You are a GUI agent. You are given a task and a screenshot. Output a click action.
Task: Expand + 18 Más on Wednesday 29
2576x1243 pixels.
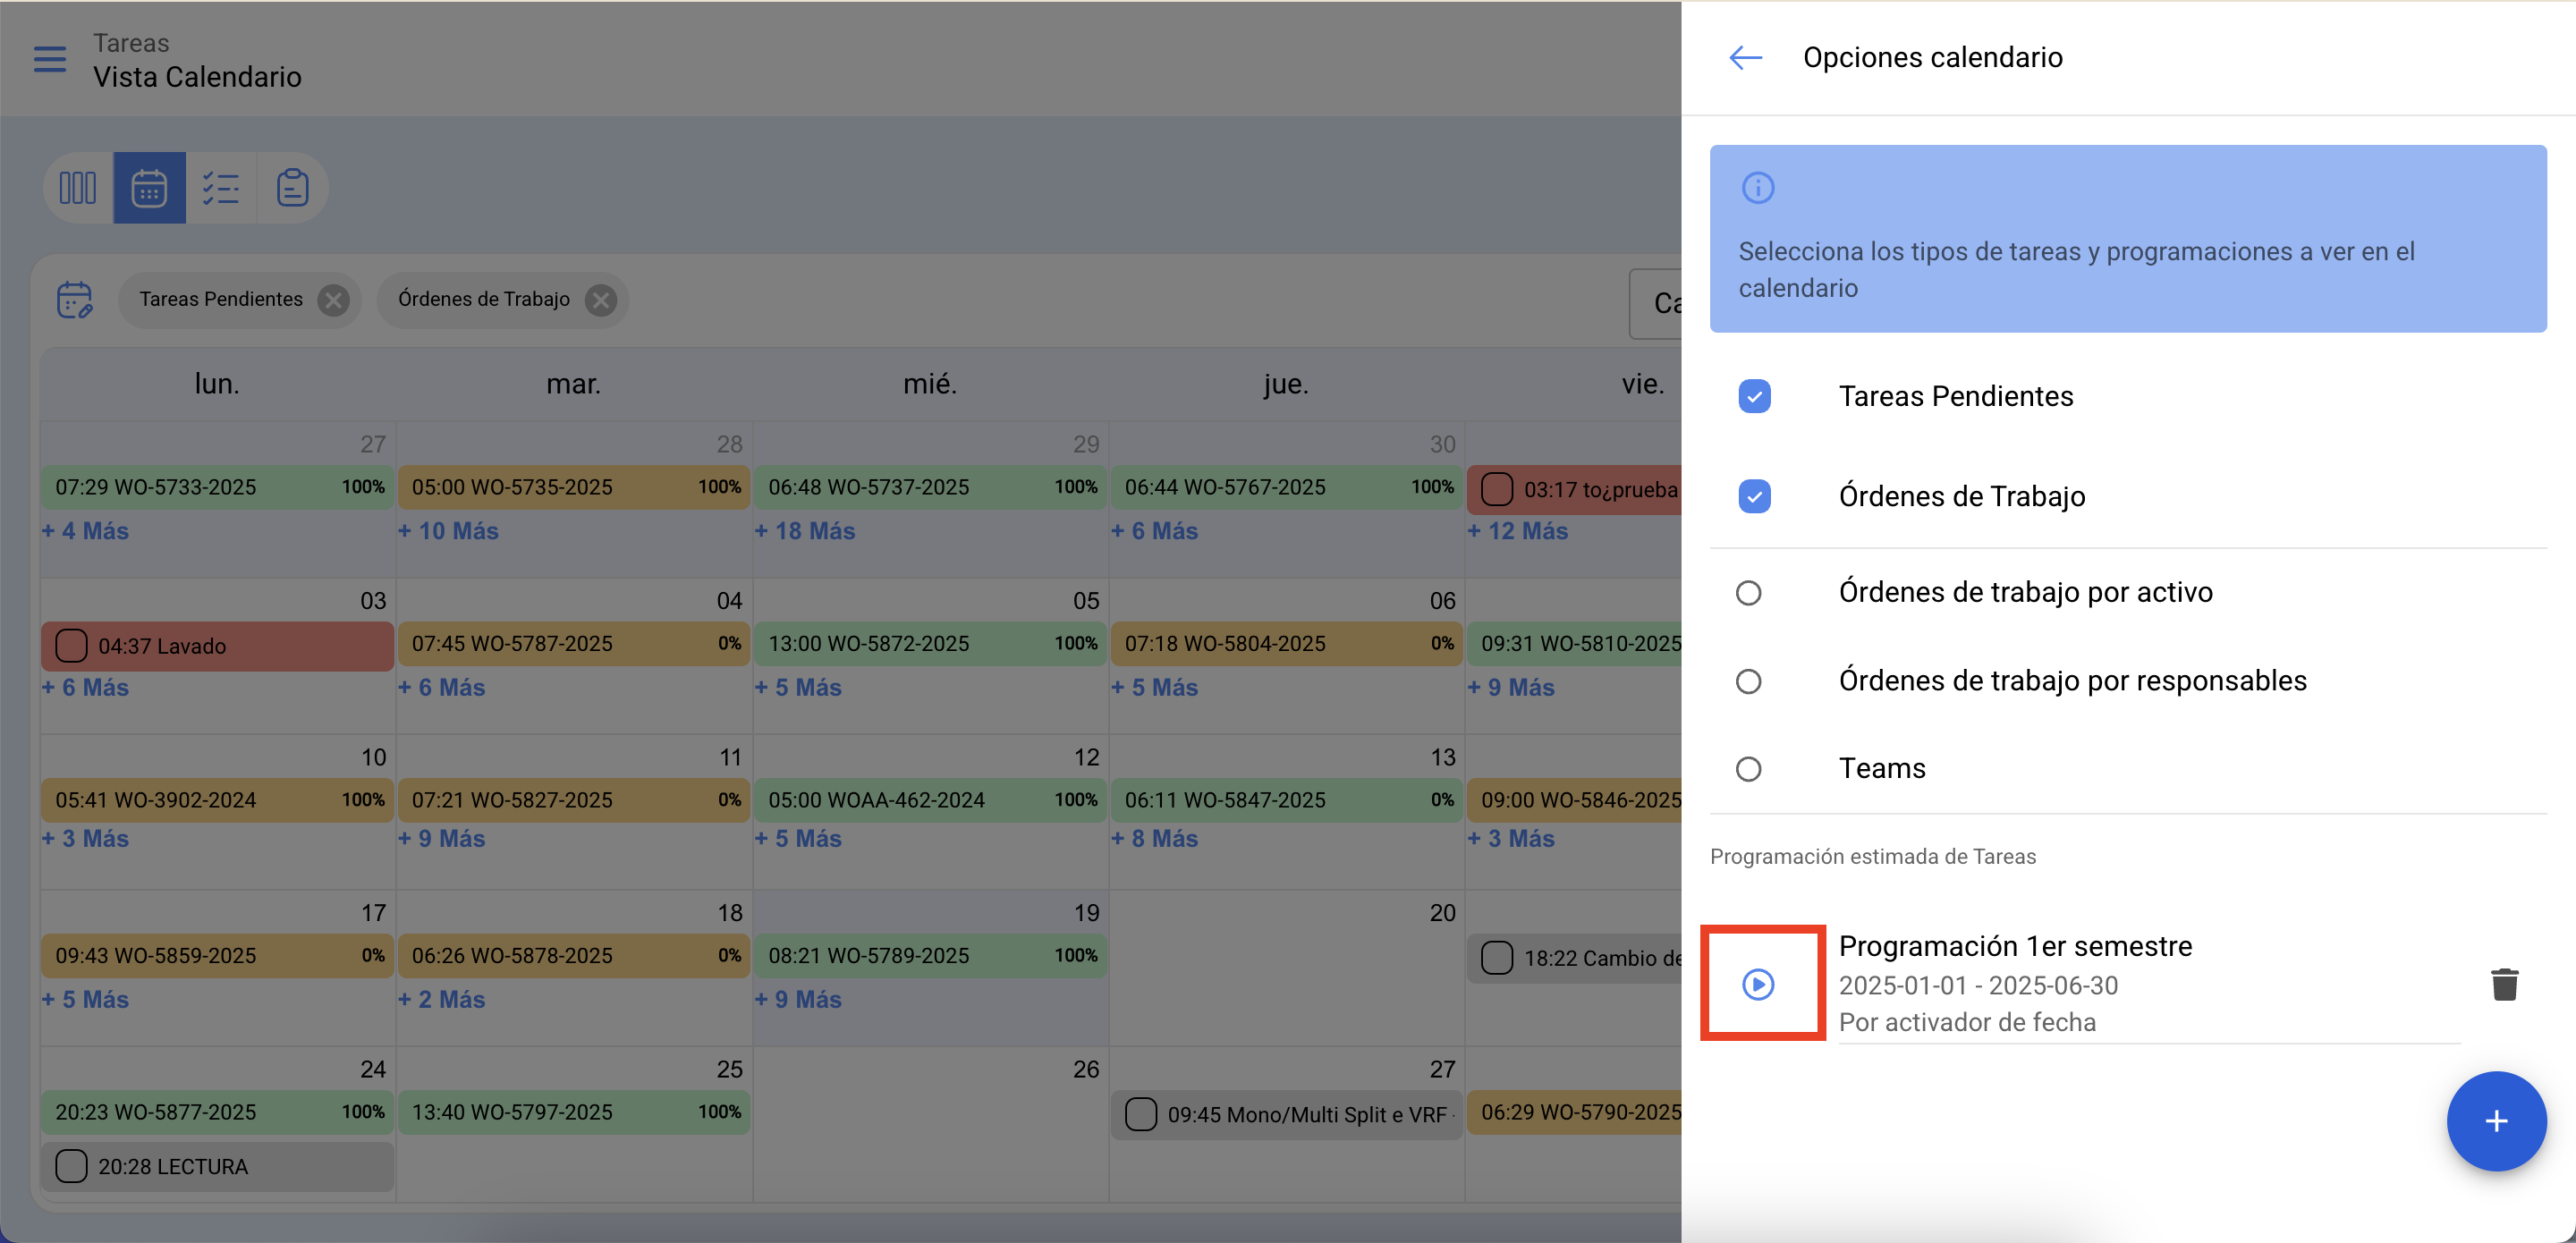[805, 531]
